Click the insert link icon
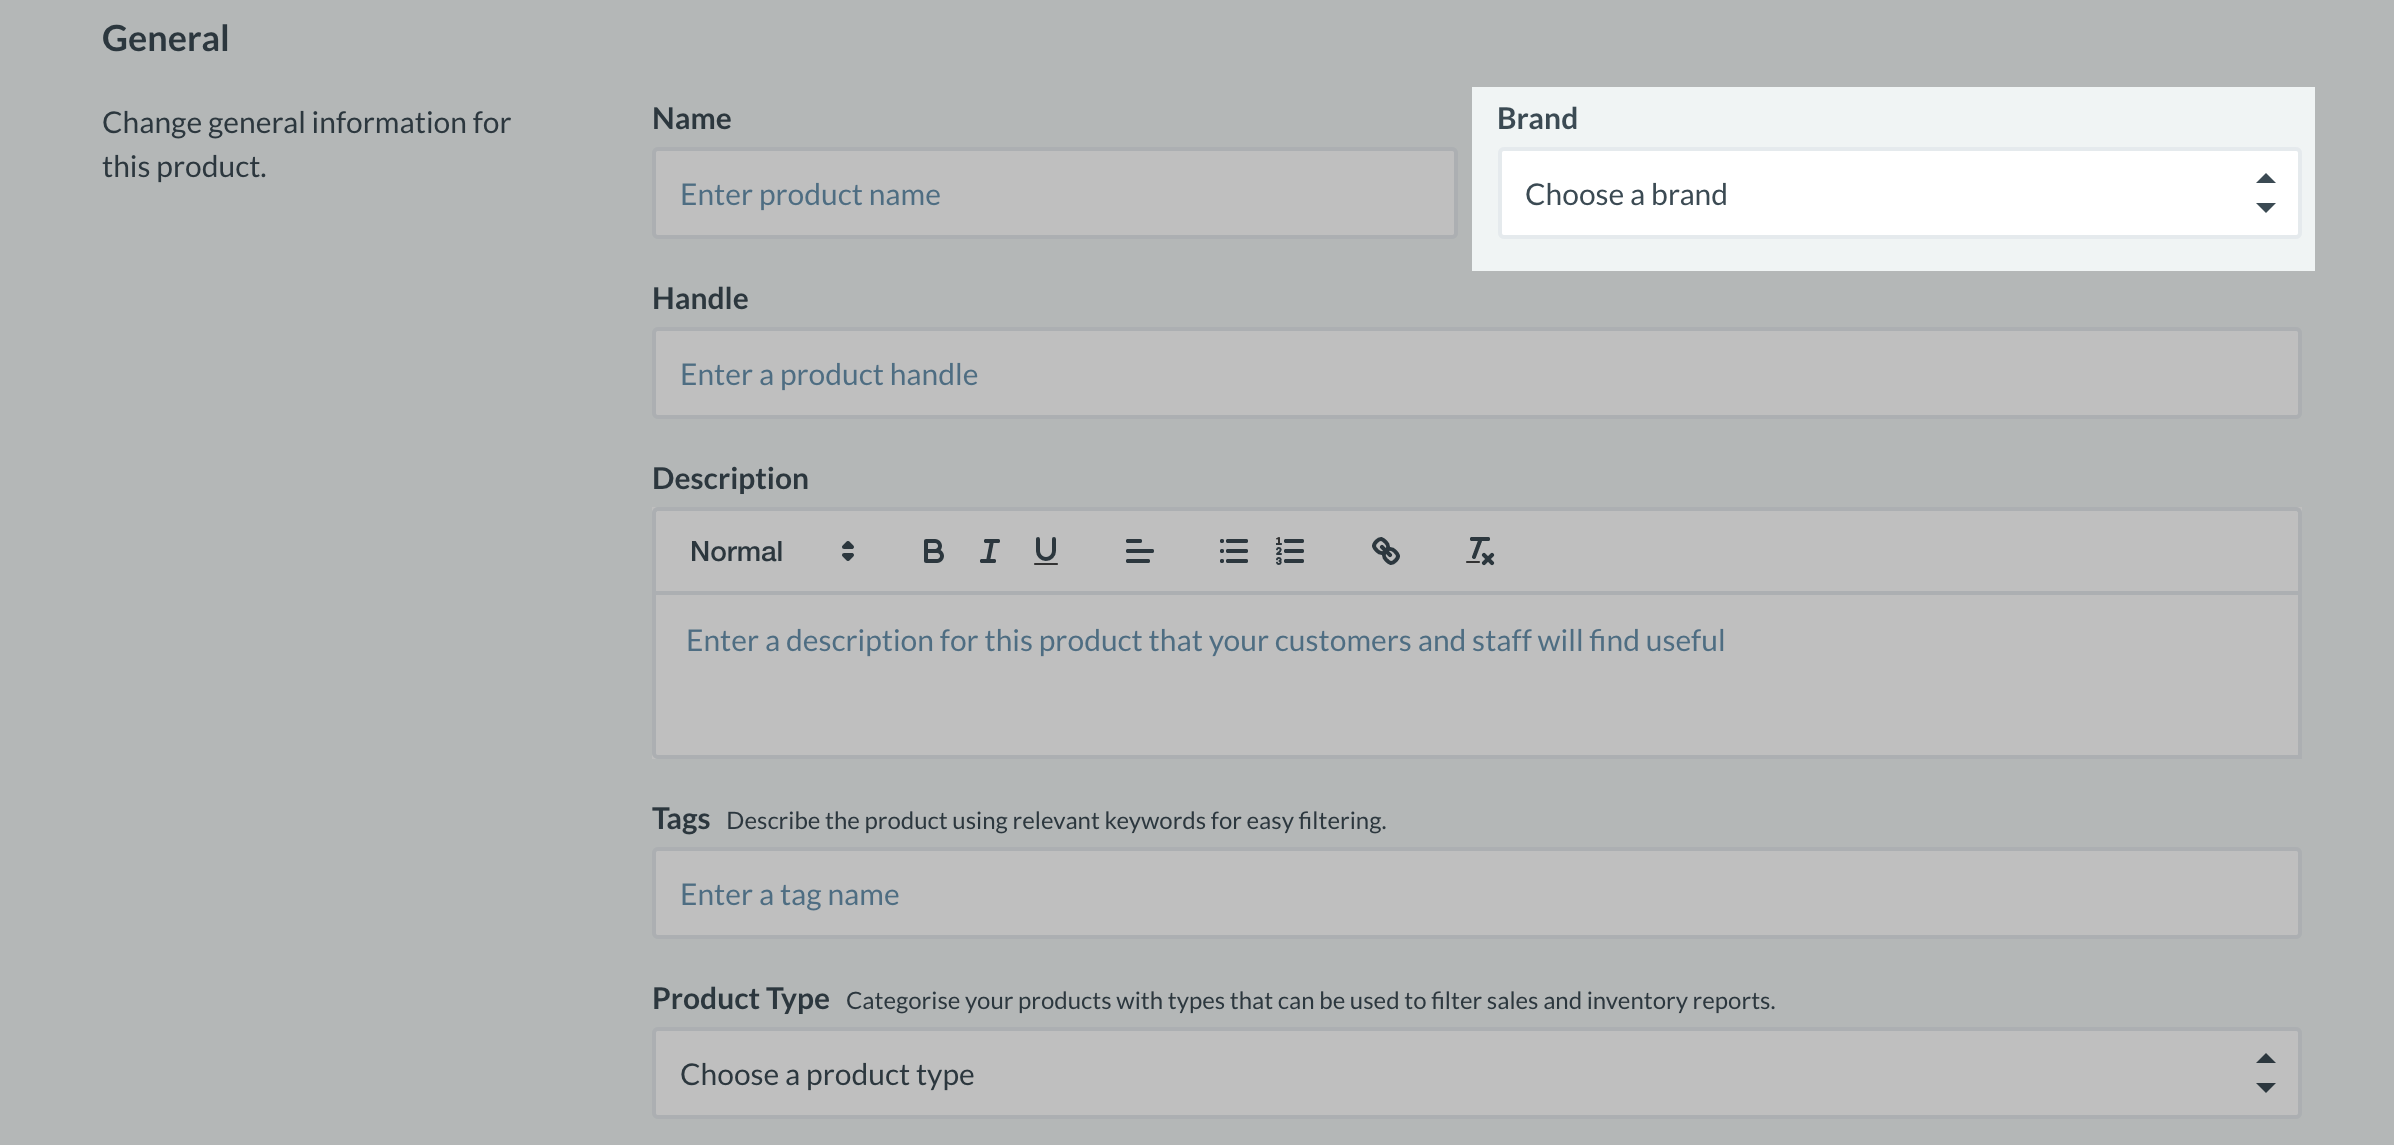2394x1145 pixels. coord(1385,551)
